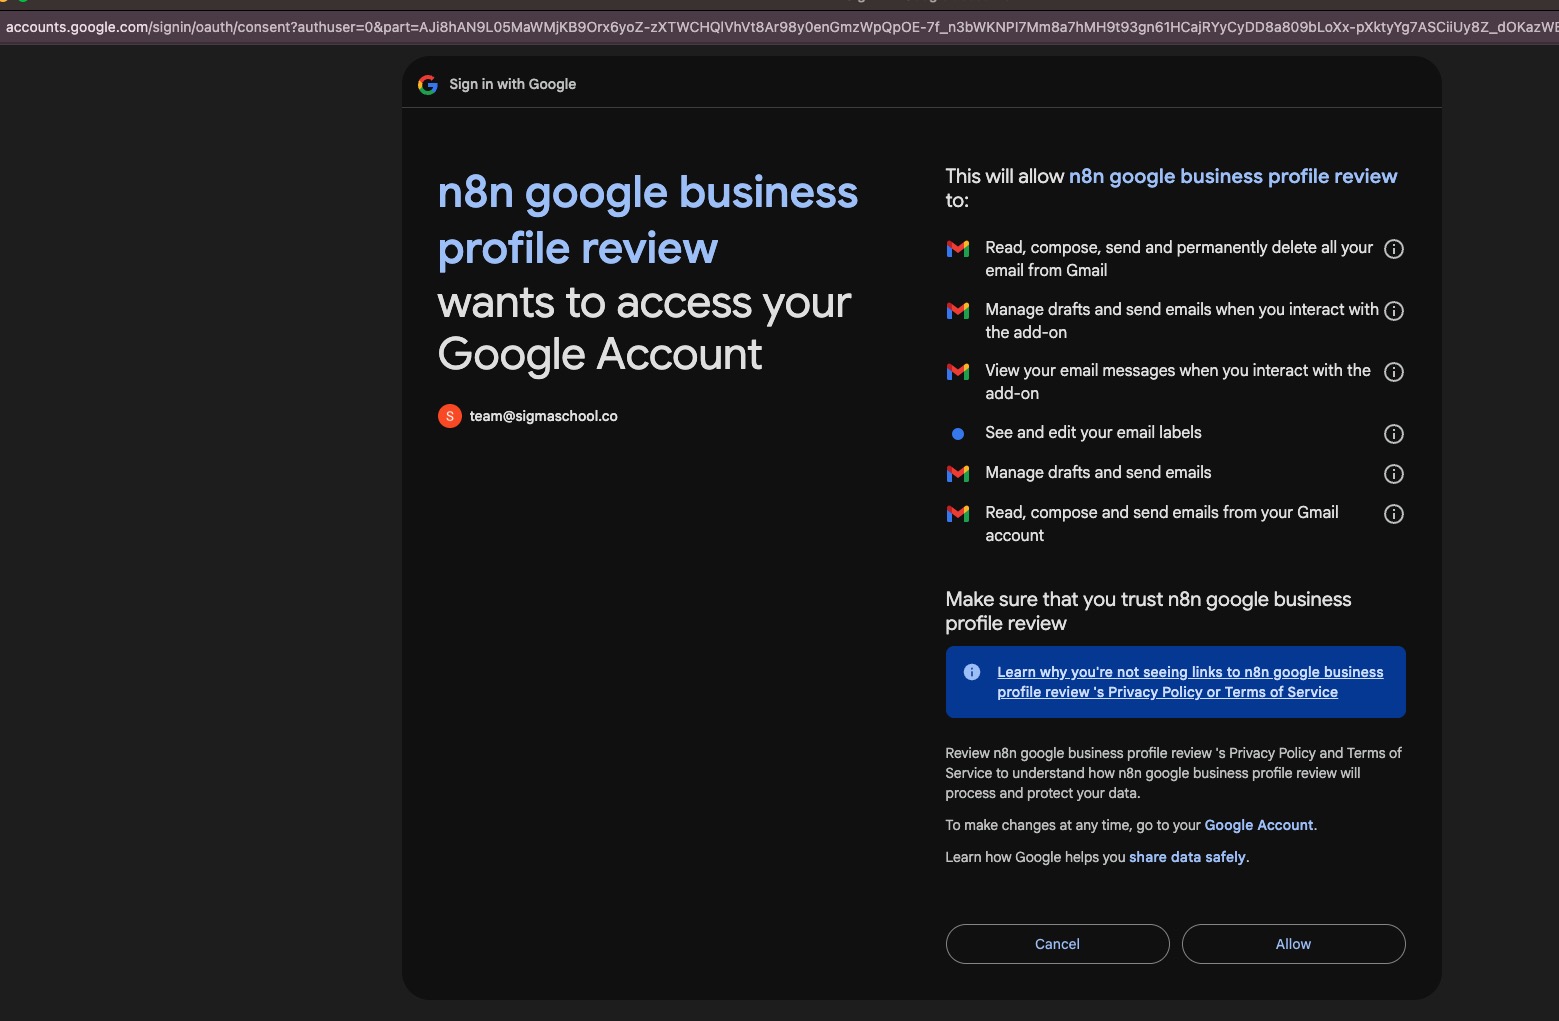The image size is (1559, 1021).
Task: Click the large app name title
Action: (x=647, y=220)
